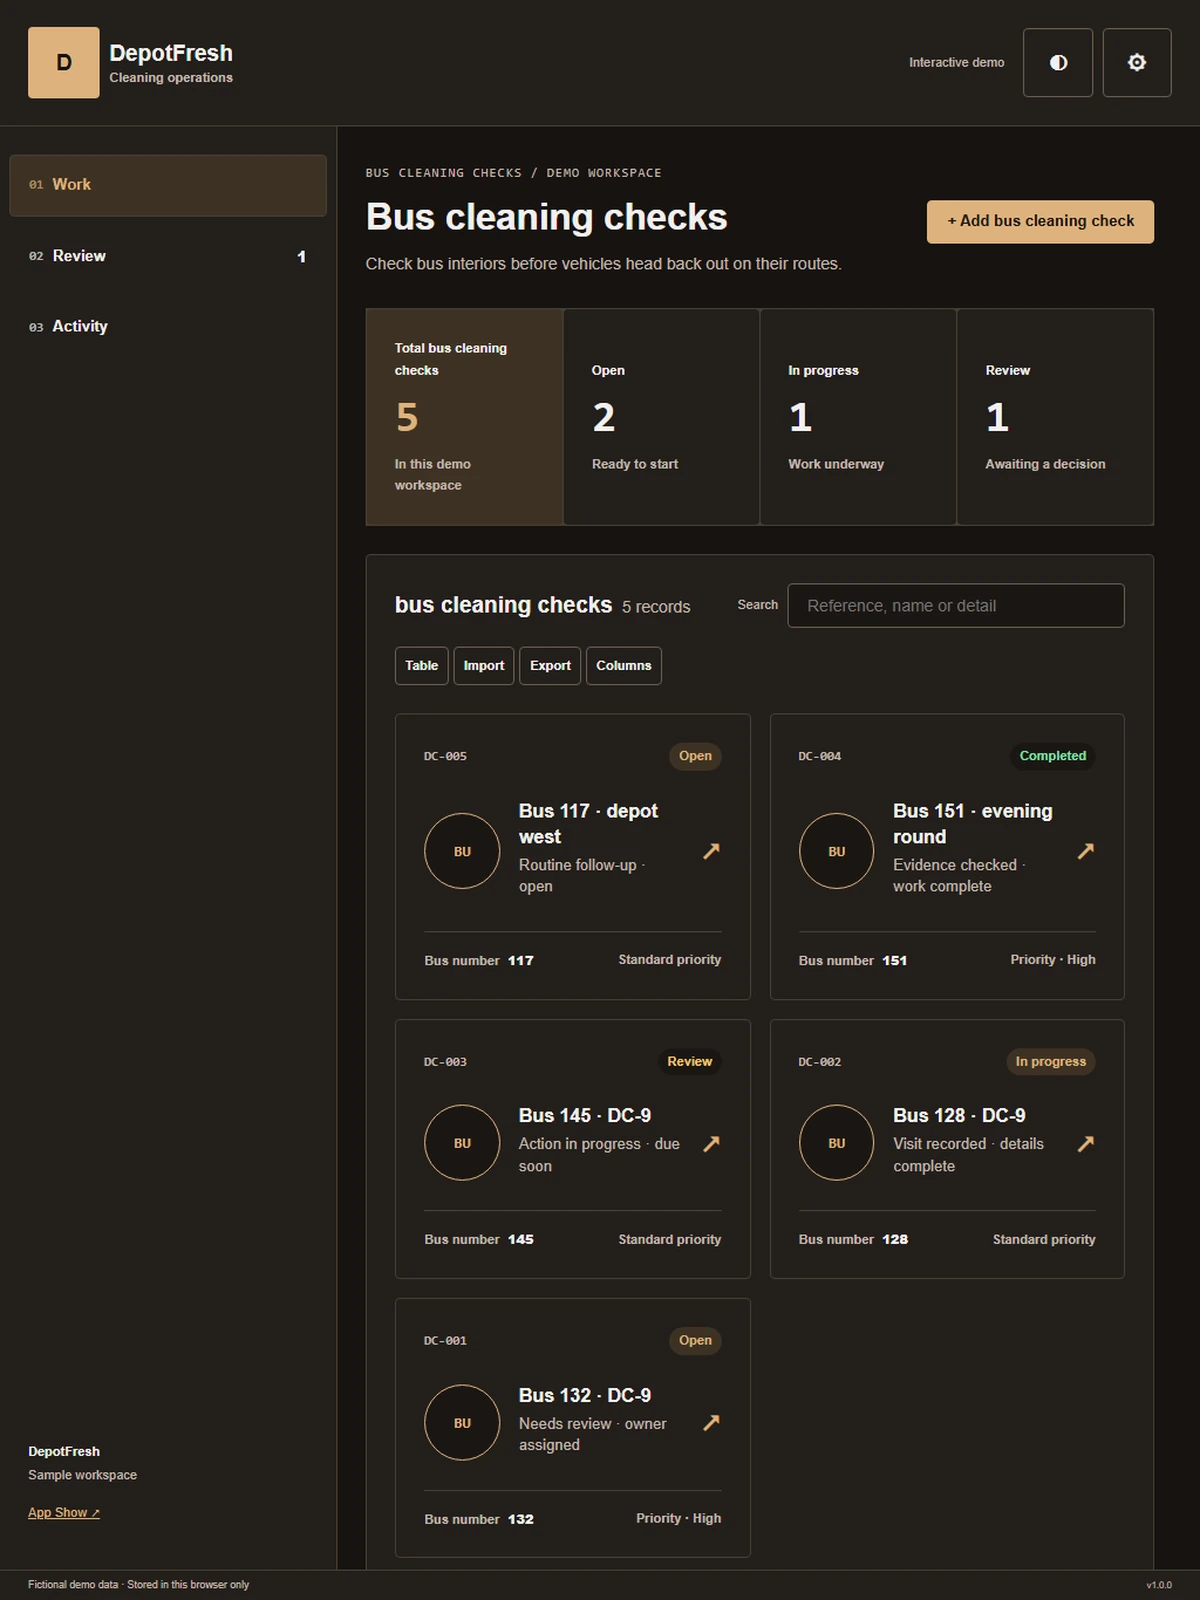1200x1600 pixels.
Task: Focus the search field for references
Action: tap(956, 606)
